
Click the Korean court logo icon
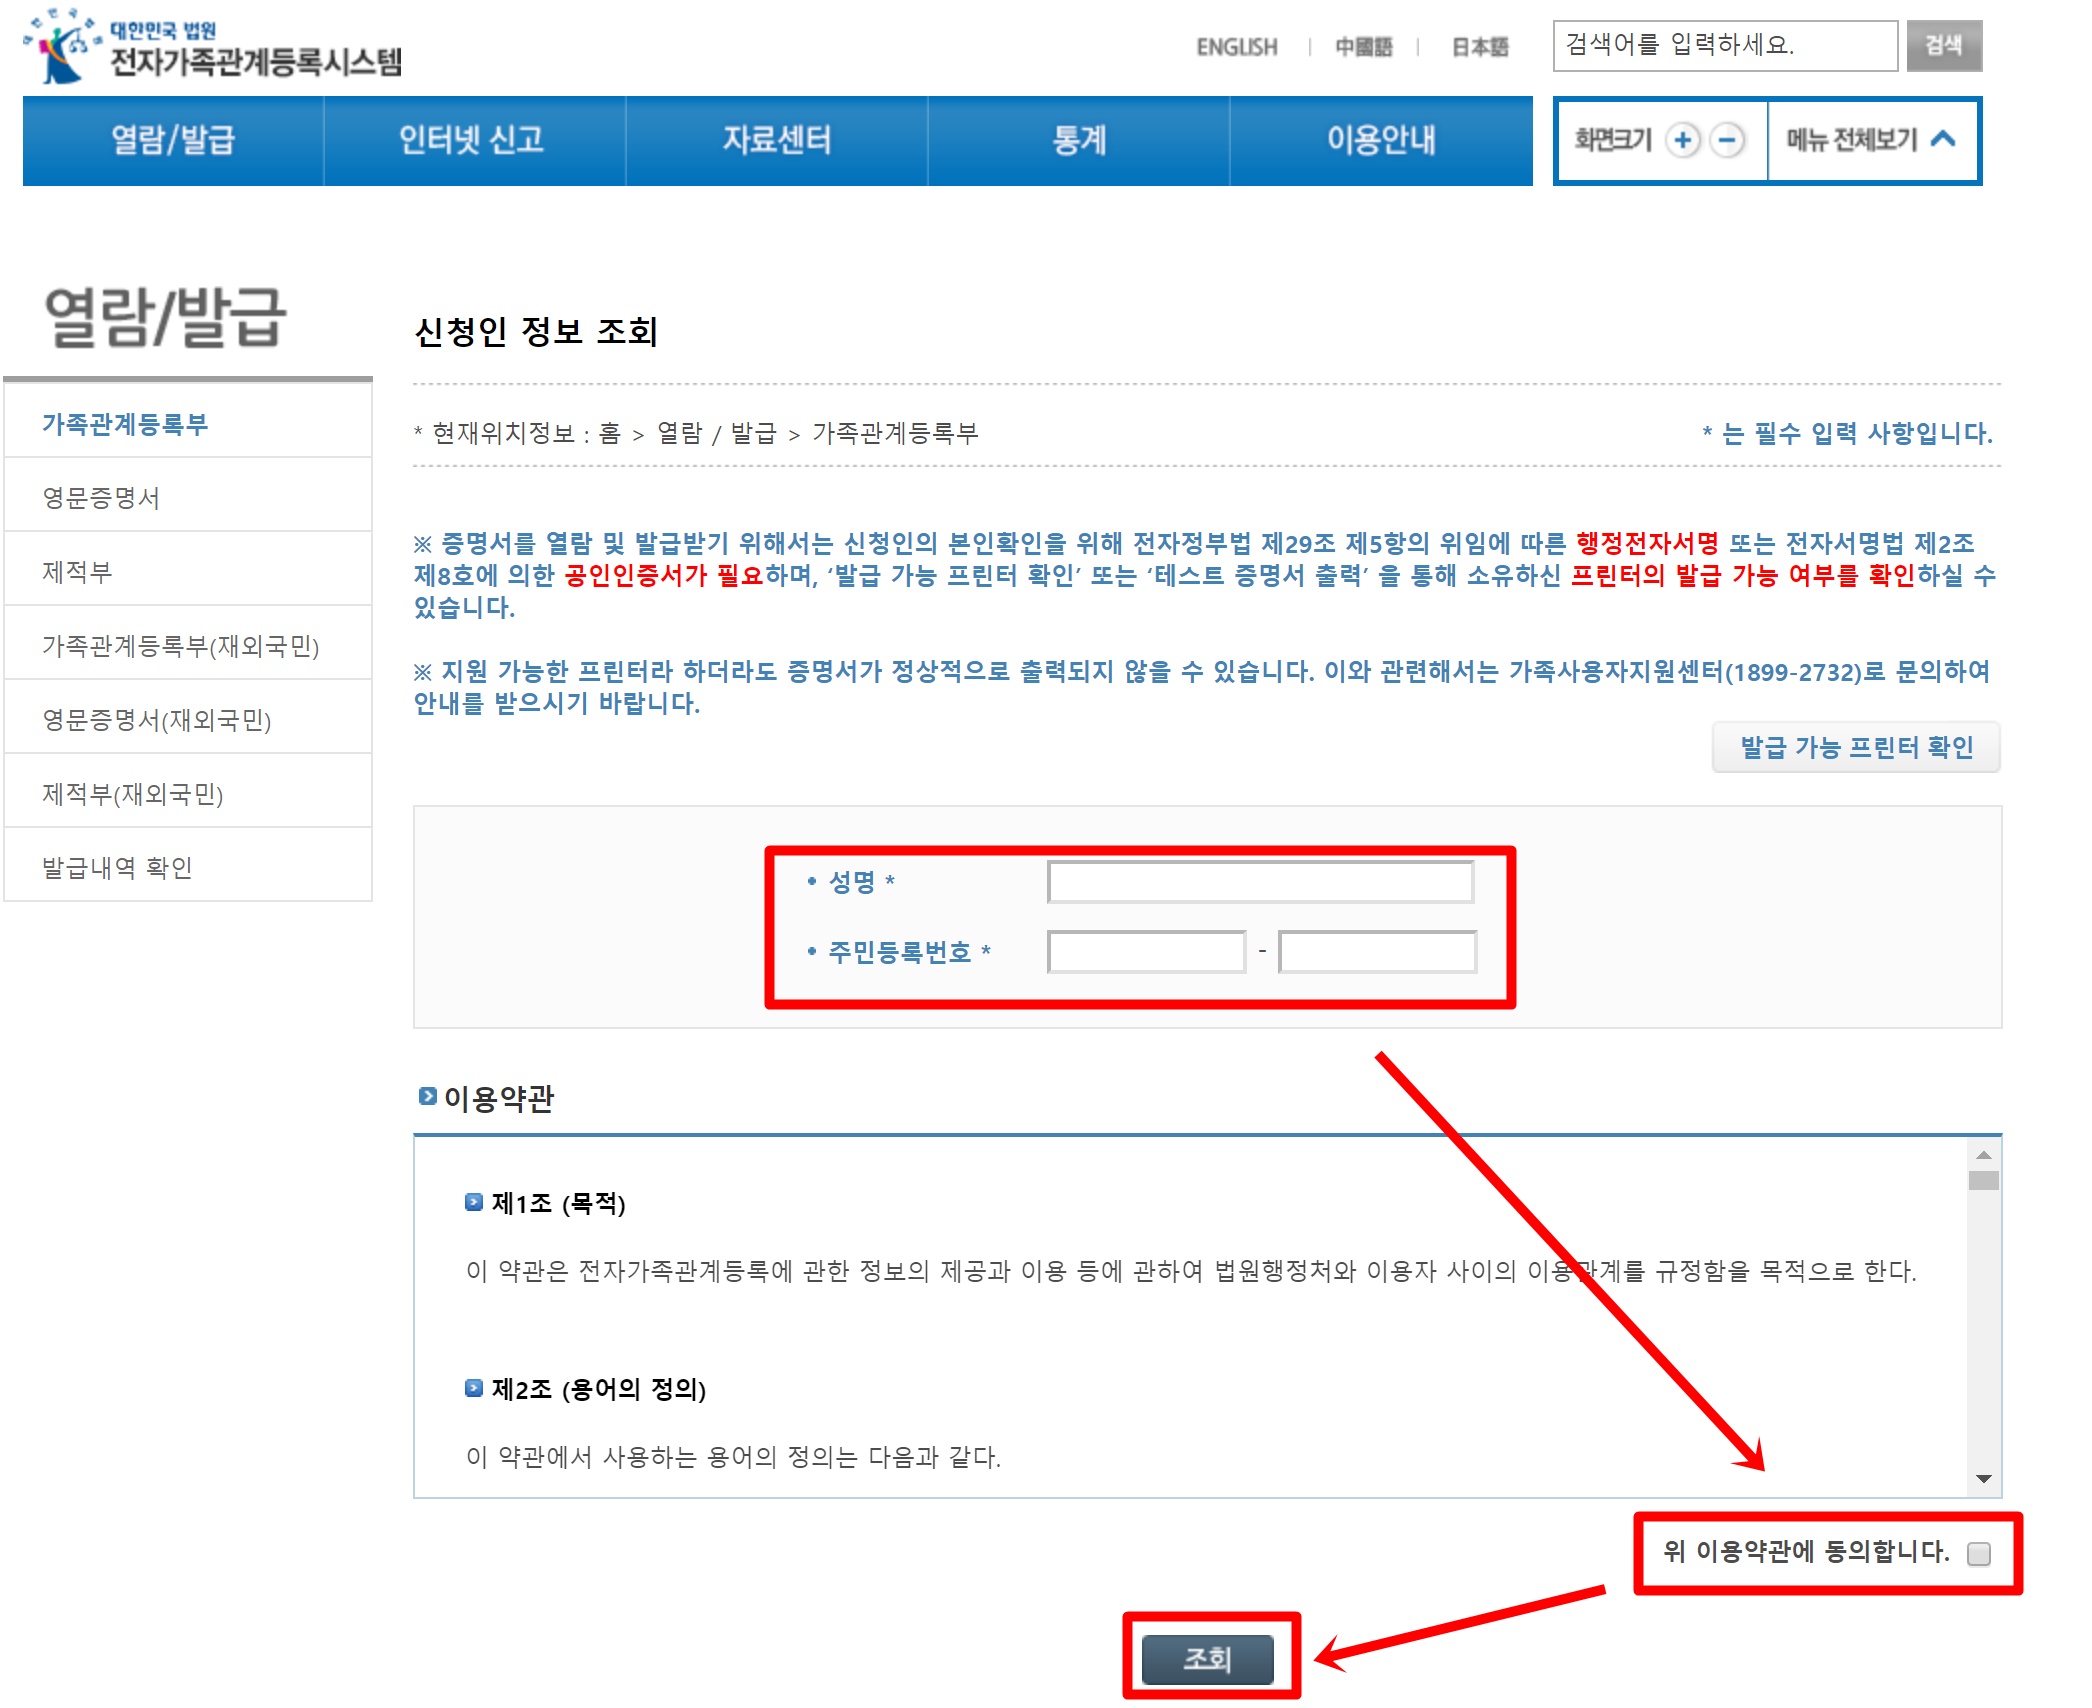pyautogui.click(x=63, y=46)
